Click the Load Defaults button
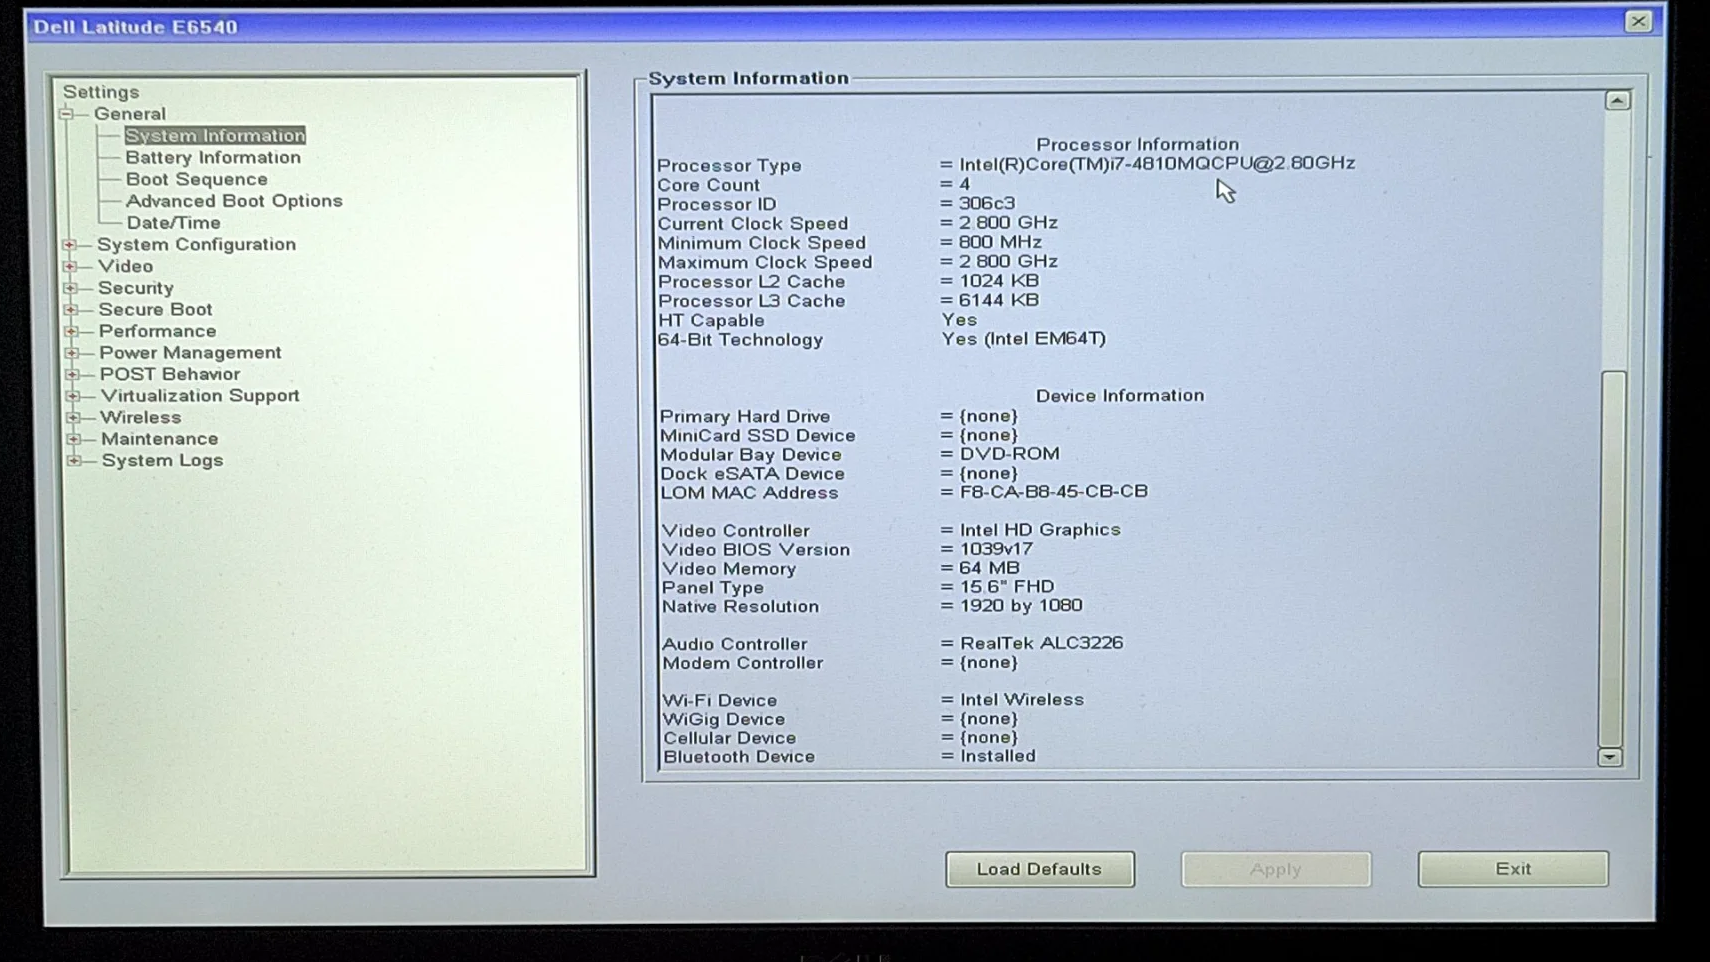Image resolution: width=1710 pixels, height=962 pixels. [1040, 869]
